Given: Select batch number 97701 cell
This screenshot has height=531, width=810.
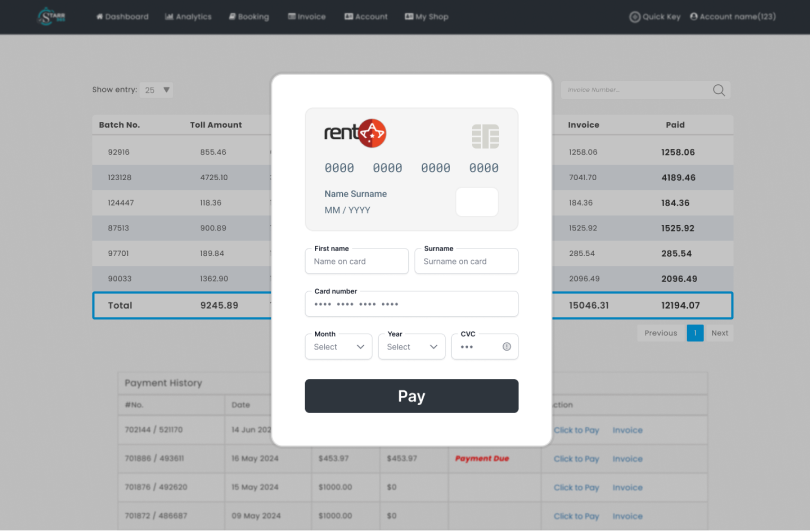Looking at the screenshot, I should [x=118, y=254].
